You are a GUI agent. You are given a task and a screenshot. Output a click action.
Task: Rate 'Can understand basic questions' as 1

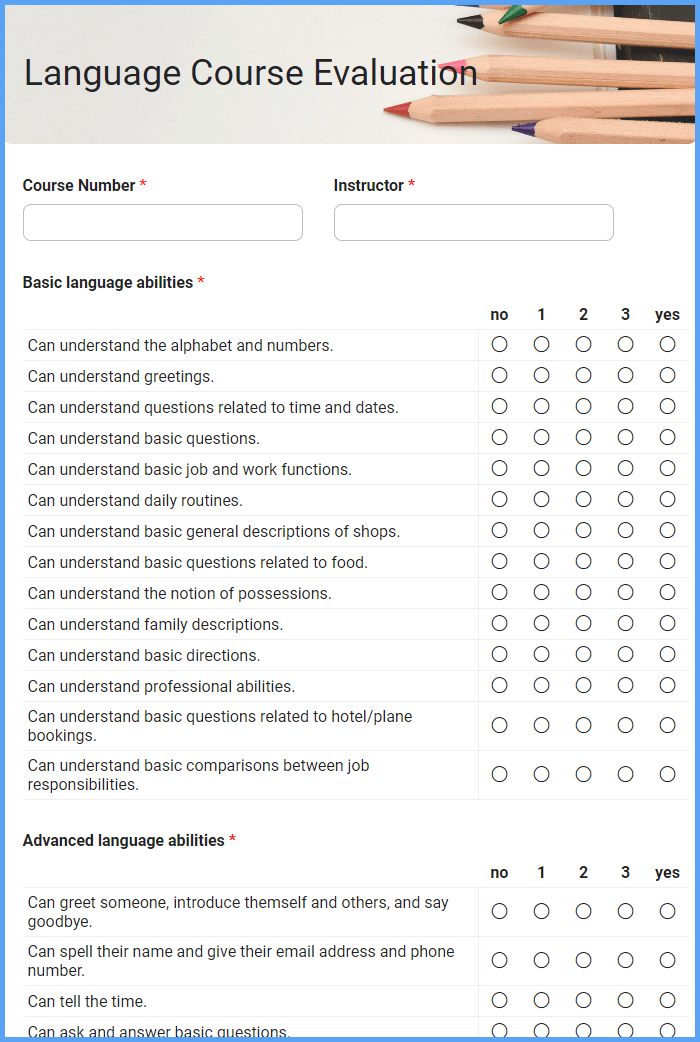click(x=541, y=438)
